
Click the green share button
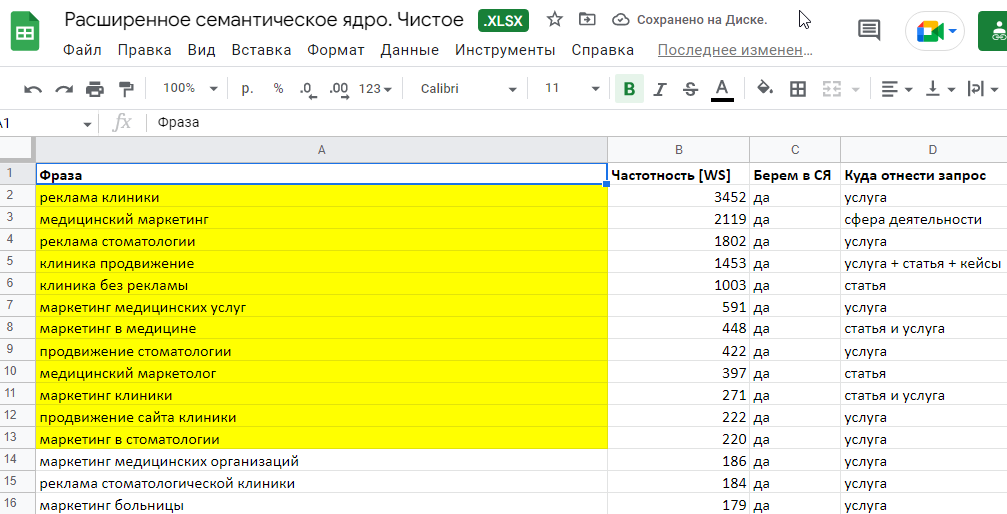993,31
